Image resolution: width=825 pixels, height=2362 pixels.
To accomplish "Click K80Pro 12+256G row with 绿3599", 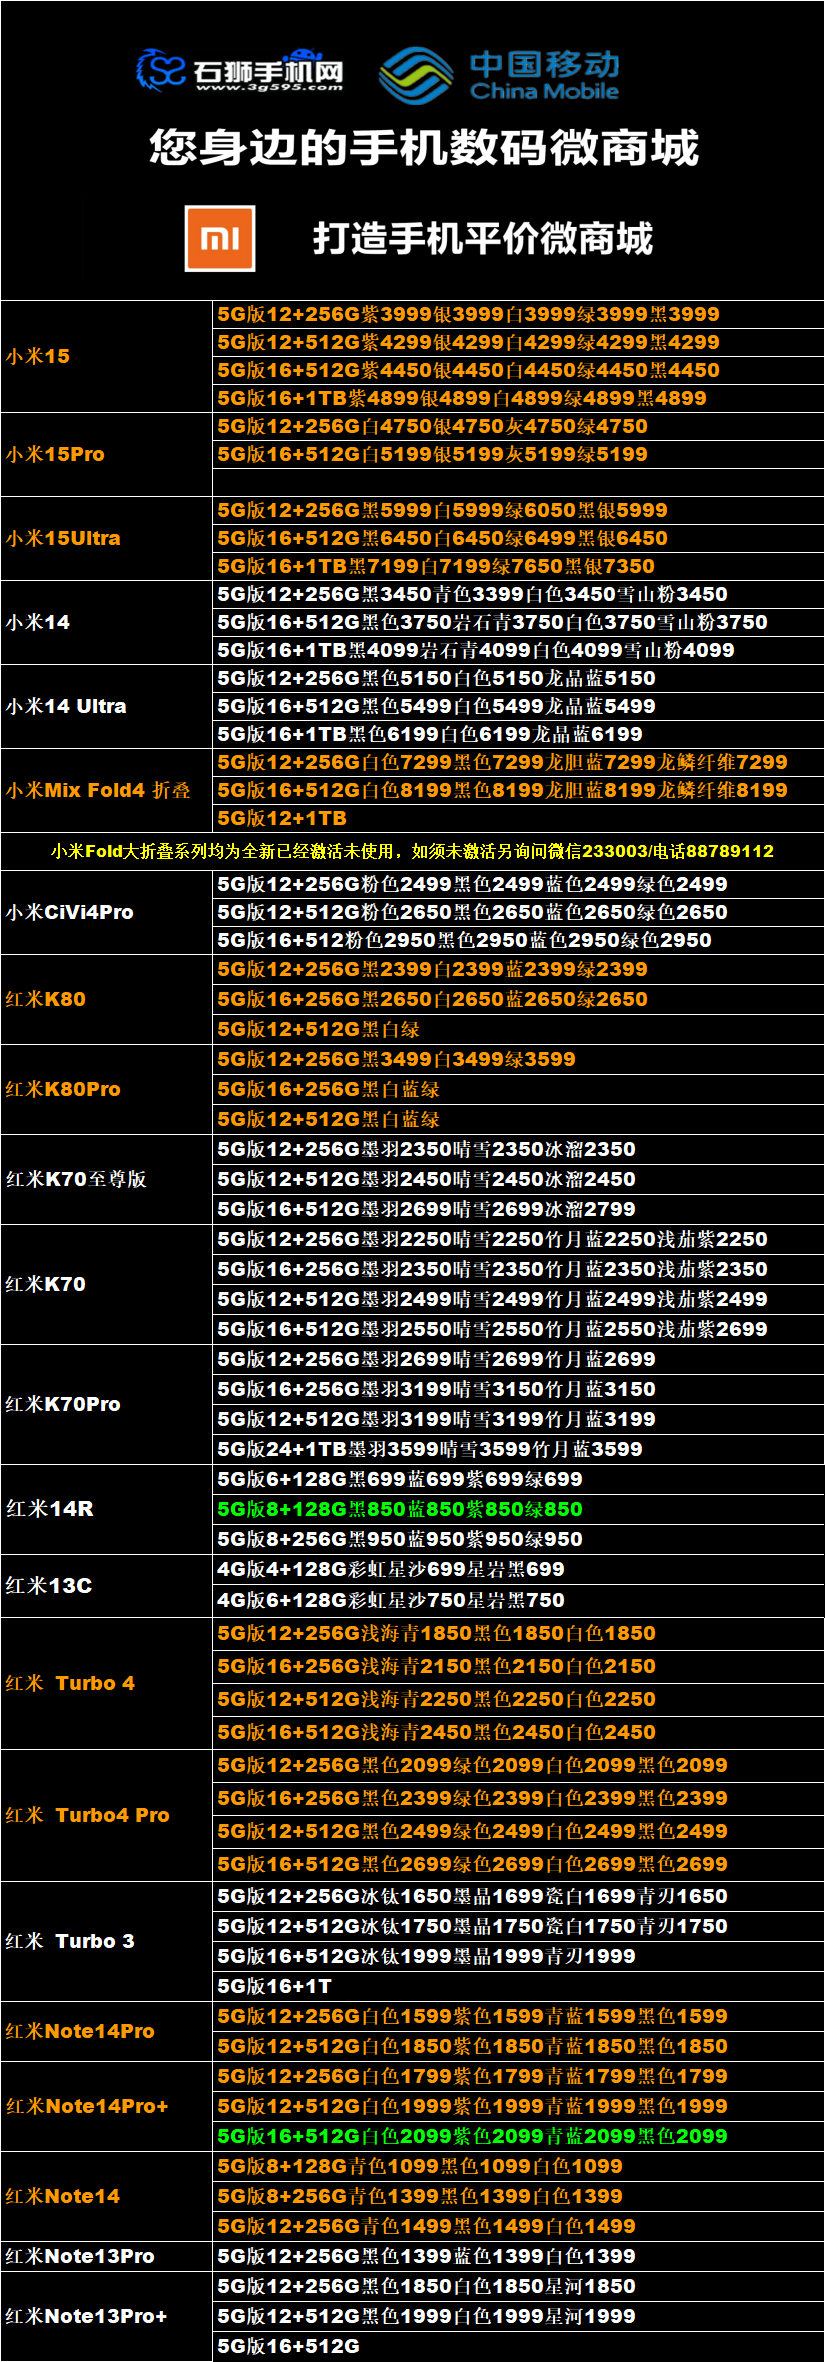I will point(518,1059).
